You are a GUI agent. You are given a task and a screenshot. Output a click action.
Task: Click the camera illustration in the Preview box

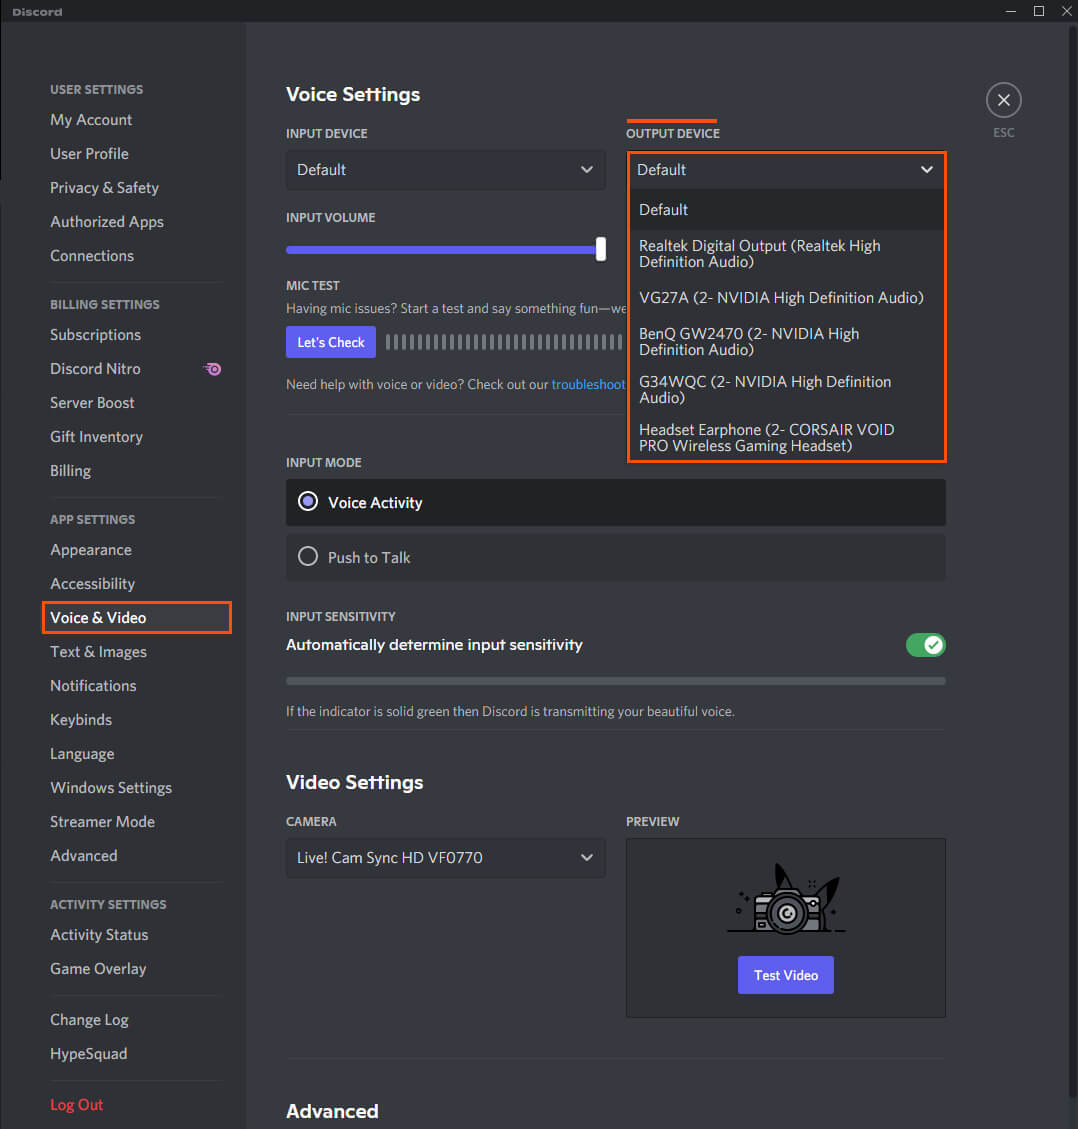tap(786, 899)
